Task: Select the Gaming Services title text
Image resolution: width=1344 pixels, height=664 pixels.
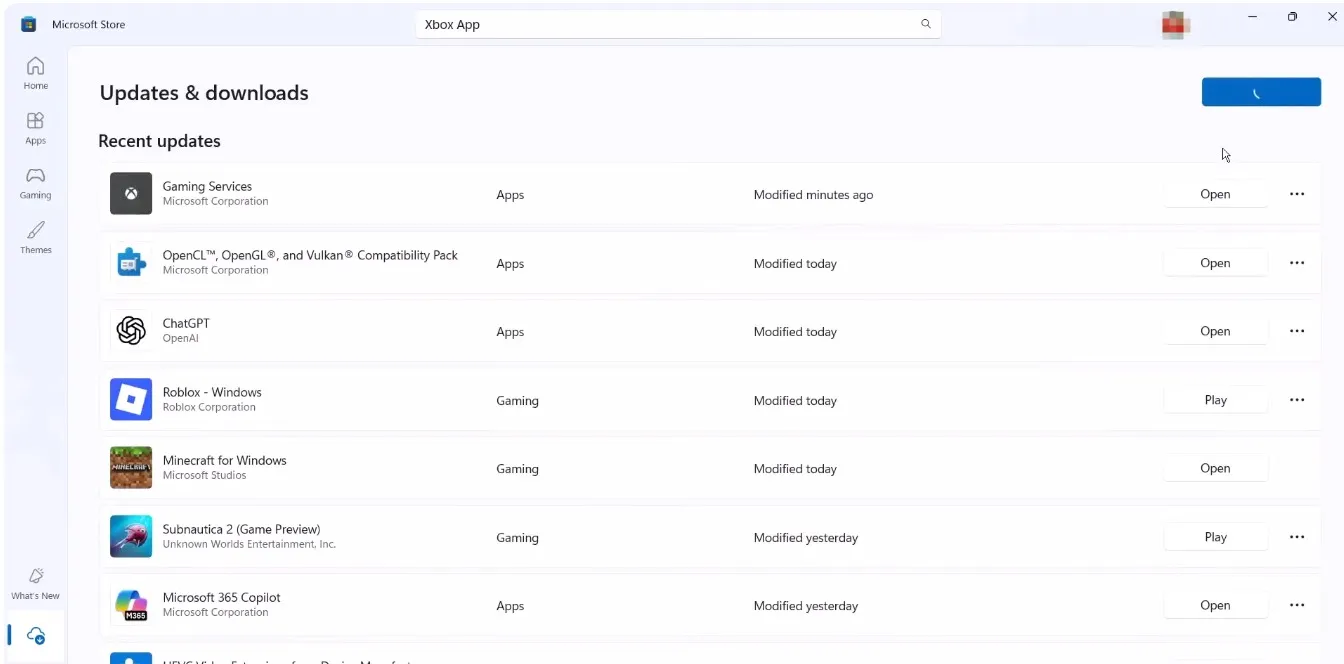Action: point(207,186)
